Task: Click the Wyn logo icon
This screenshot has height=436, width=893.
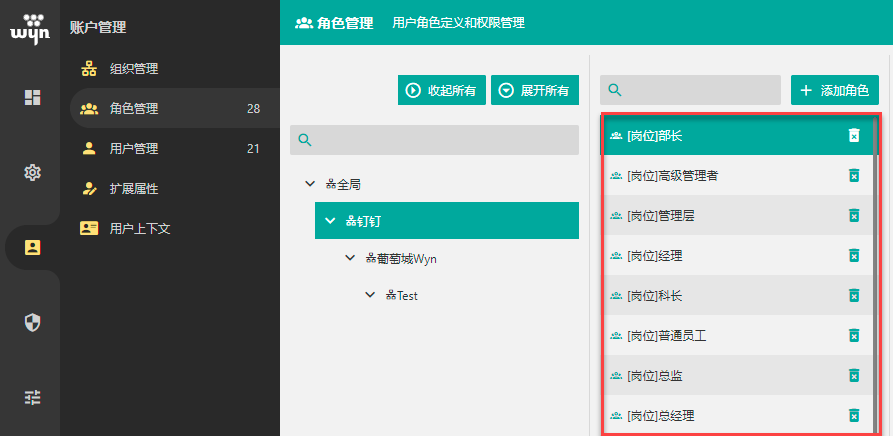Action: [29, 28]
